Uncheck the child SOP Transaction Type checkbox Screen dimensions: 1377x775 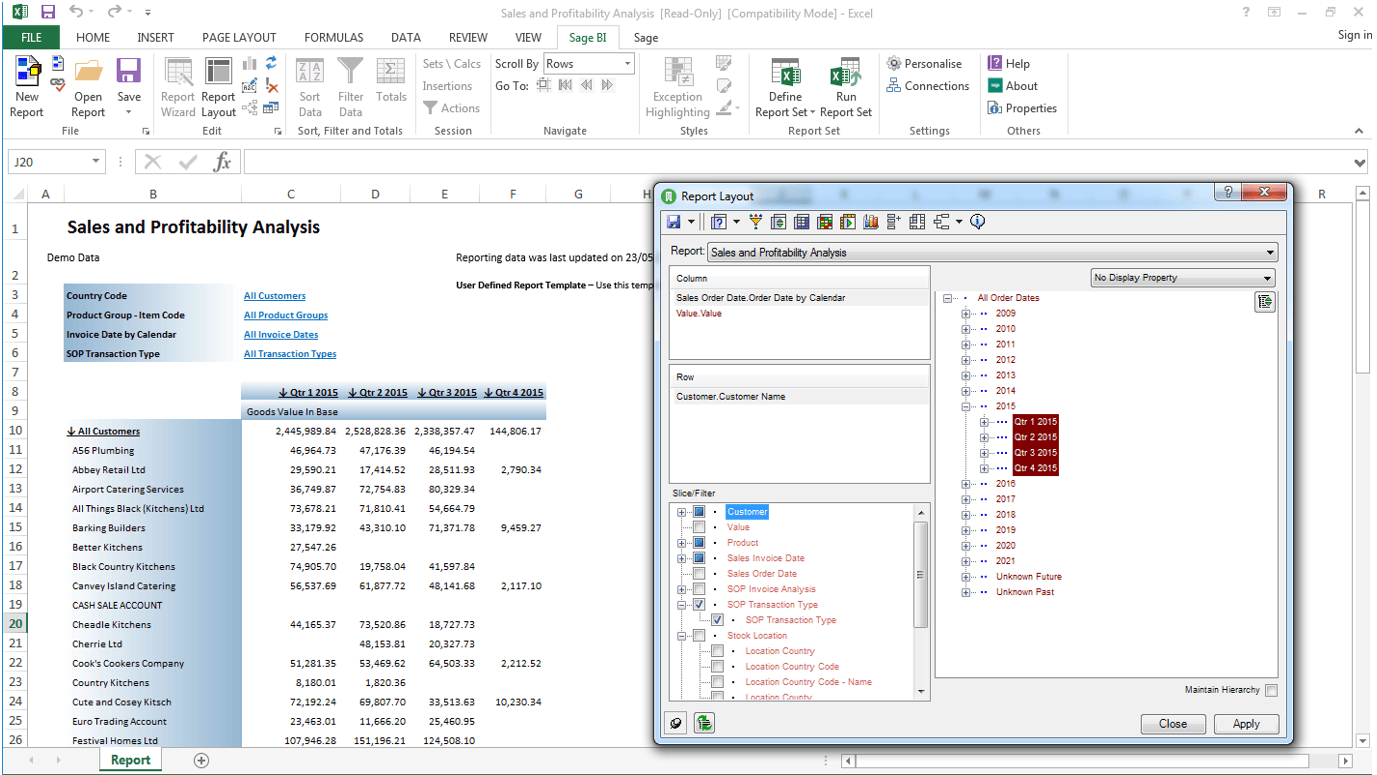click(717, 620)
